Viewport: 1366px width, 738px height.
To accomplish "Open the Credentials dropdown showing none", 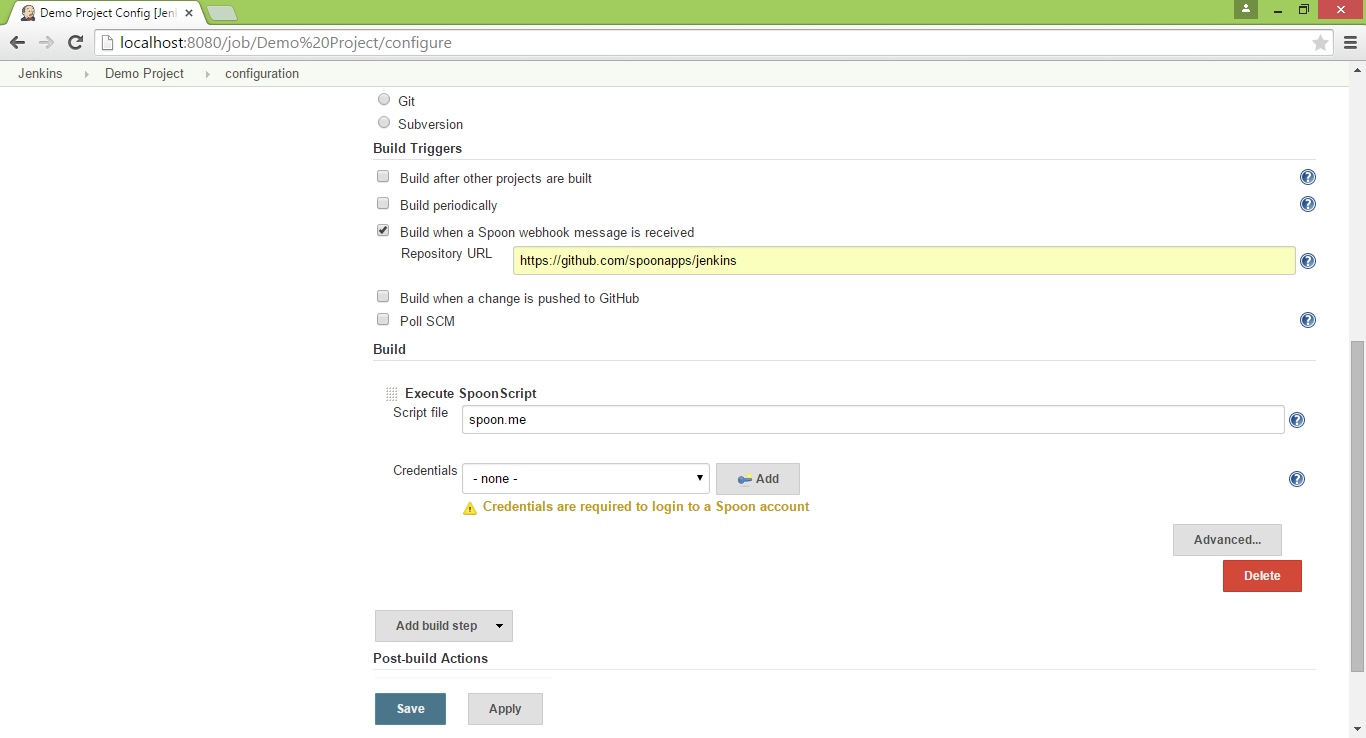I will point(586,479).
